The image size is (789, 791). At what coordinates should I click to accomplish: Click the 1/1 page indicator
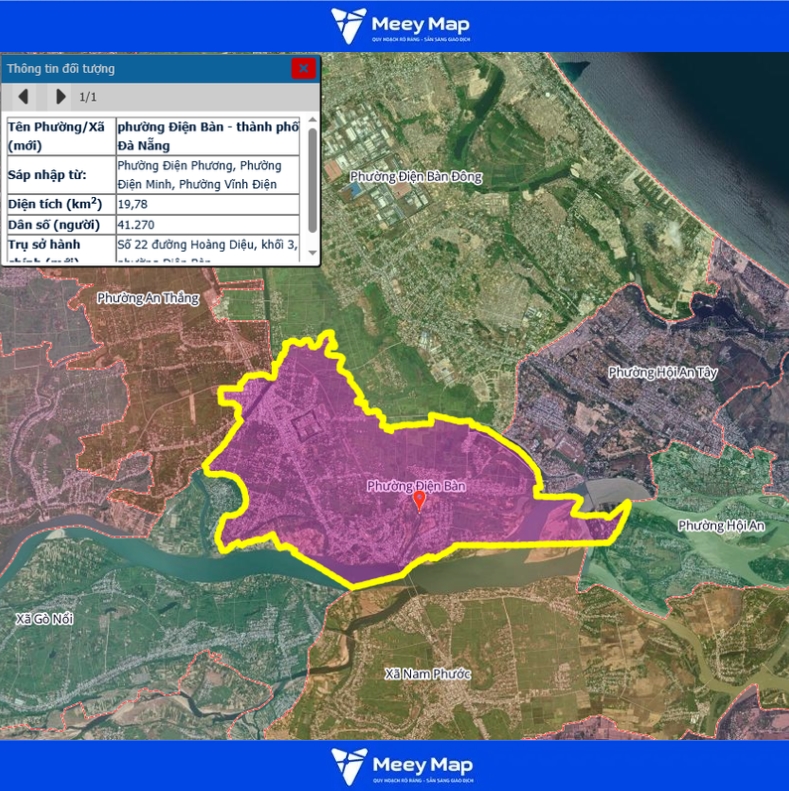coord(88,97)
